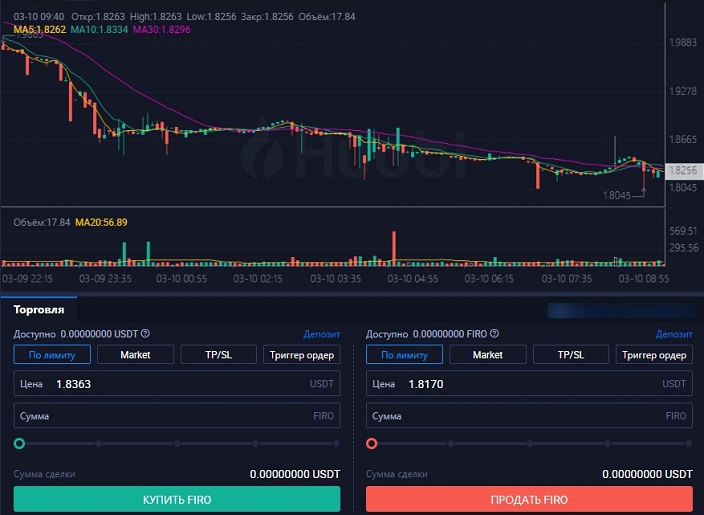Image resolution: width=704 pixels, height=515 pixels.
Task: Click the buy Сумма сделки 0.00000000 USDT value
Action: pyautogui.click(x=295, y=474)
